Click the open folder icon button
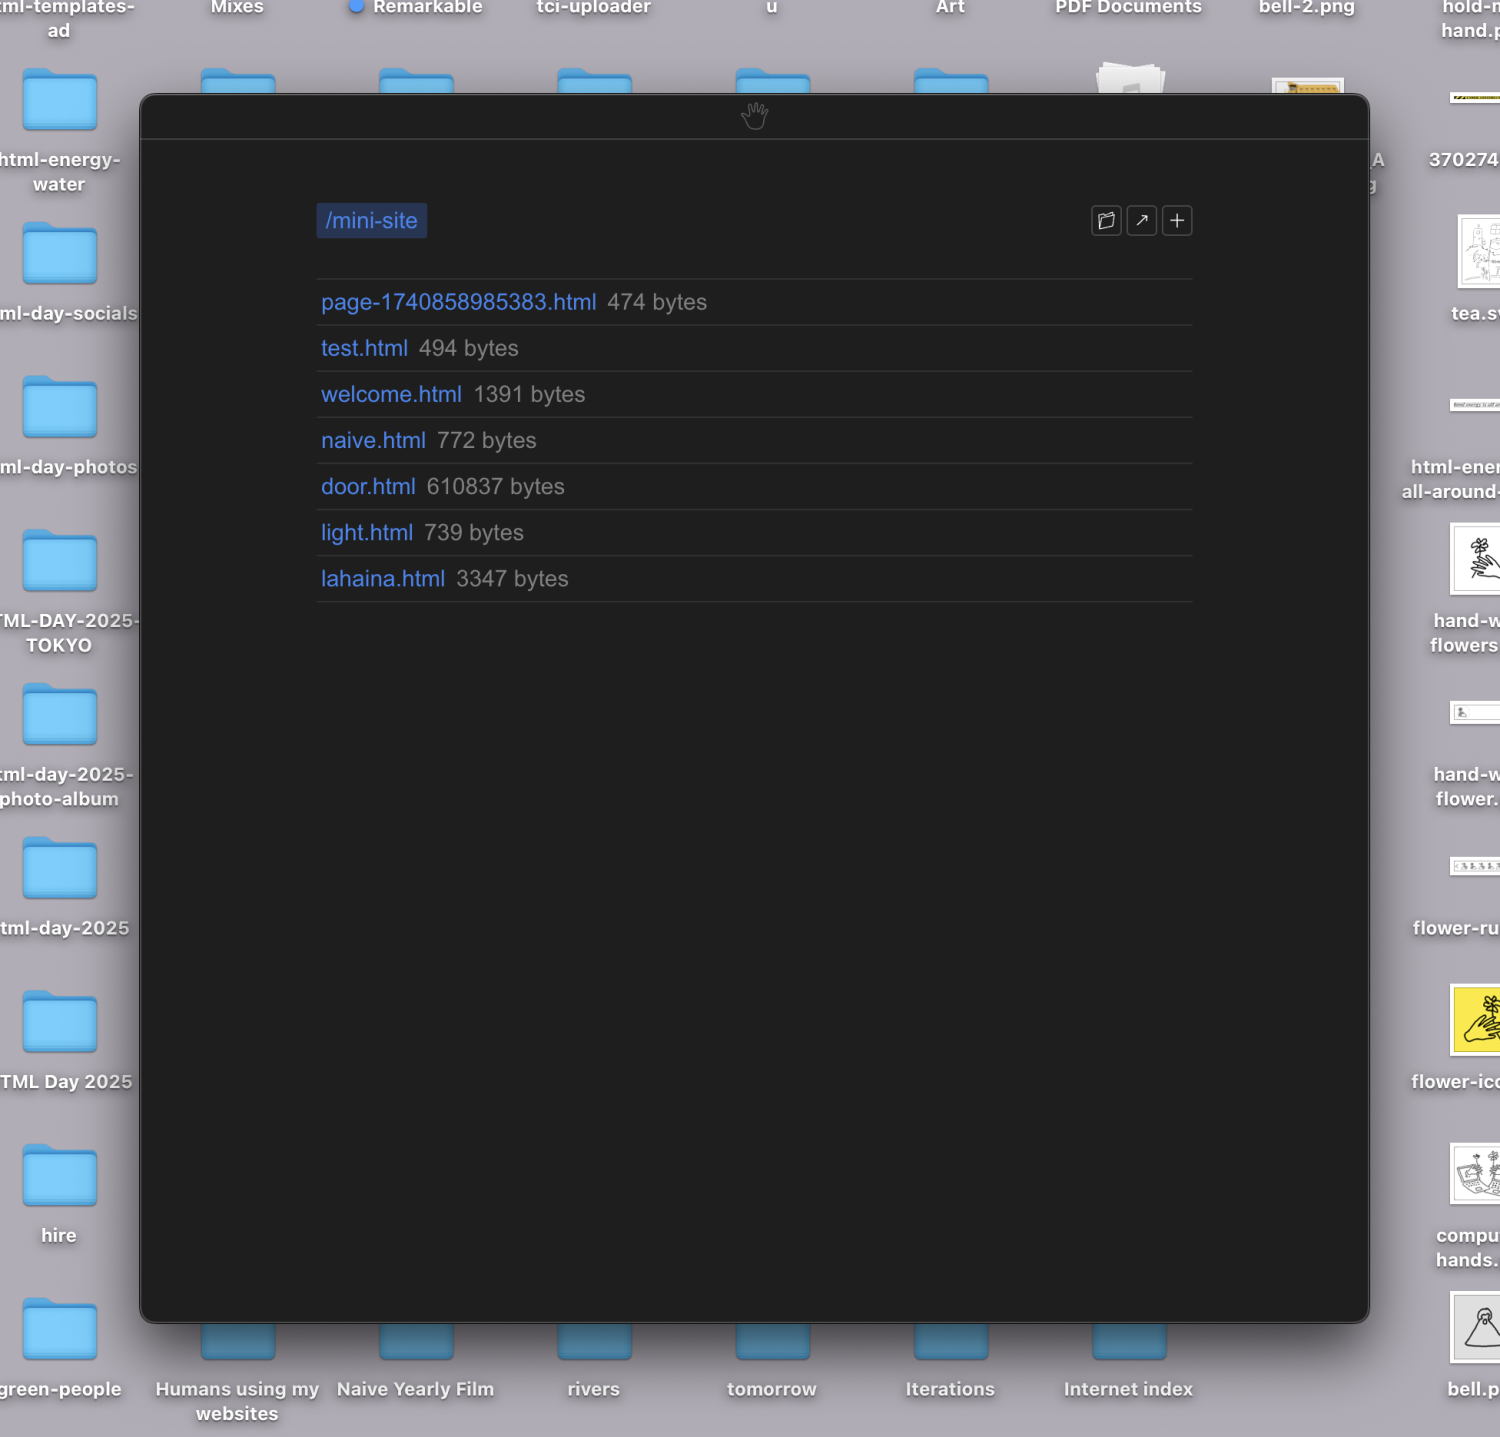The width and height of the screenshot is (1500, 1437). point(1106,221)
